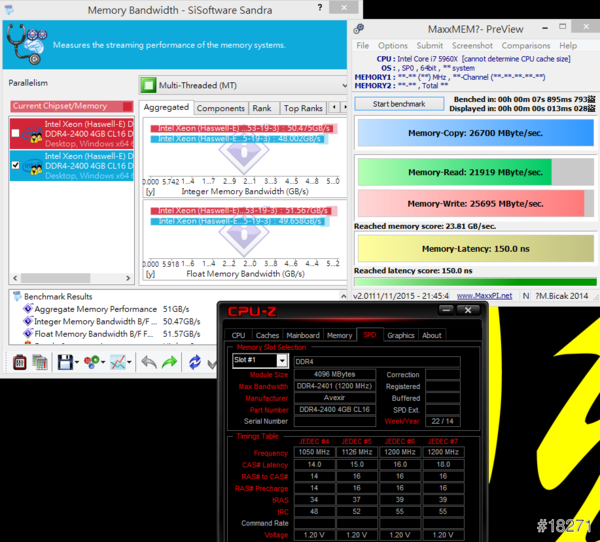Switch to the Memory tab in CPU-Z
The height and width of the screenshot is (542, 600).
coord(339,335)
